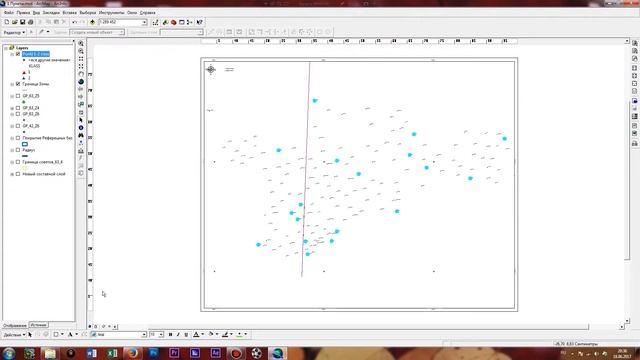
Task: Open the Окна menu
Action: 132,13
